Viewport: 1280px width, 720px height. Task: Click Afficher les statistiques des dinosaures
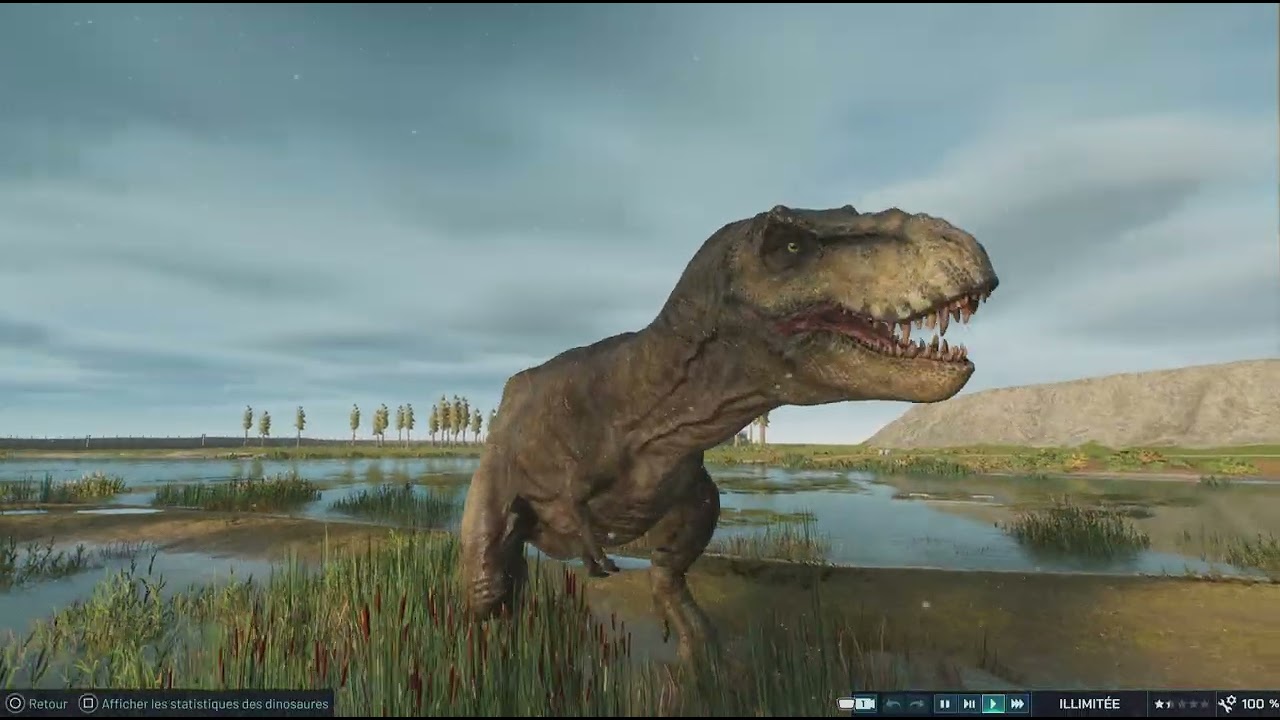[215, 704]
